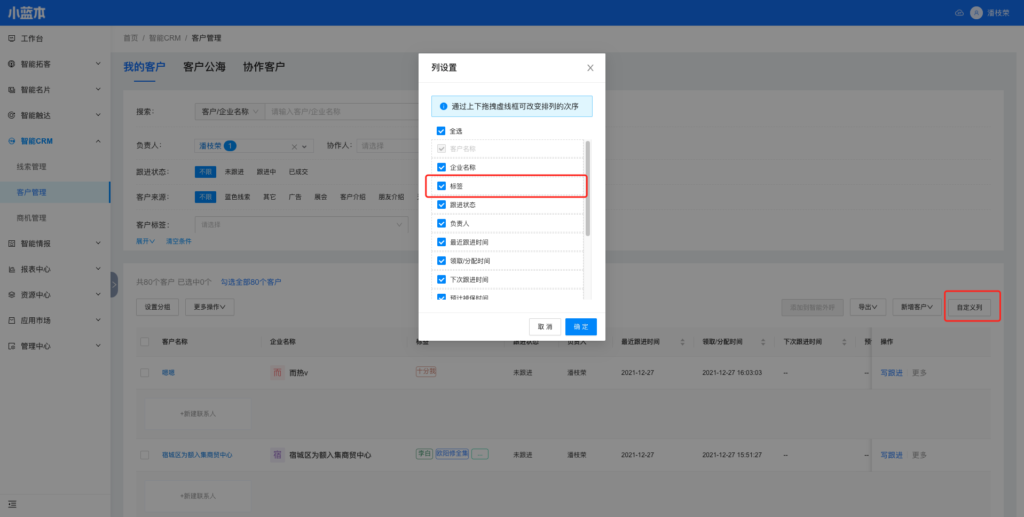1024x517 pixels.
Task: Click the column list scrollbar in dialog
Action: coord(587,190)
